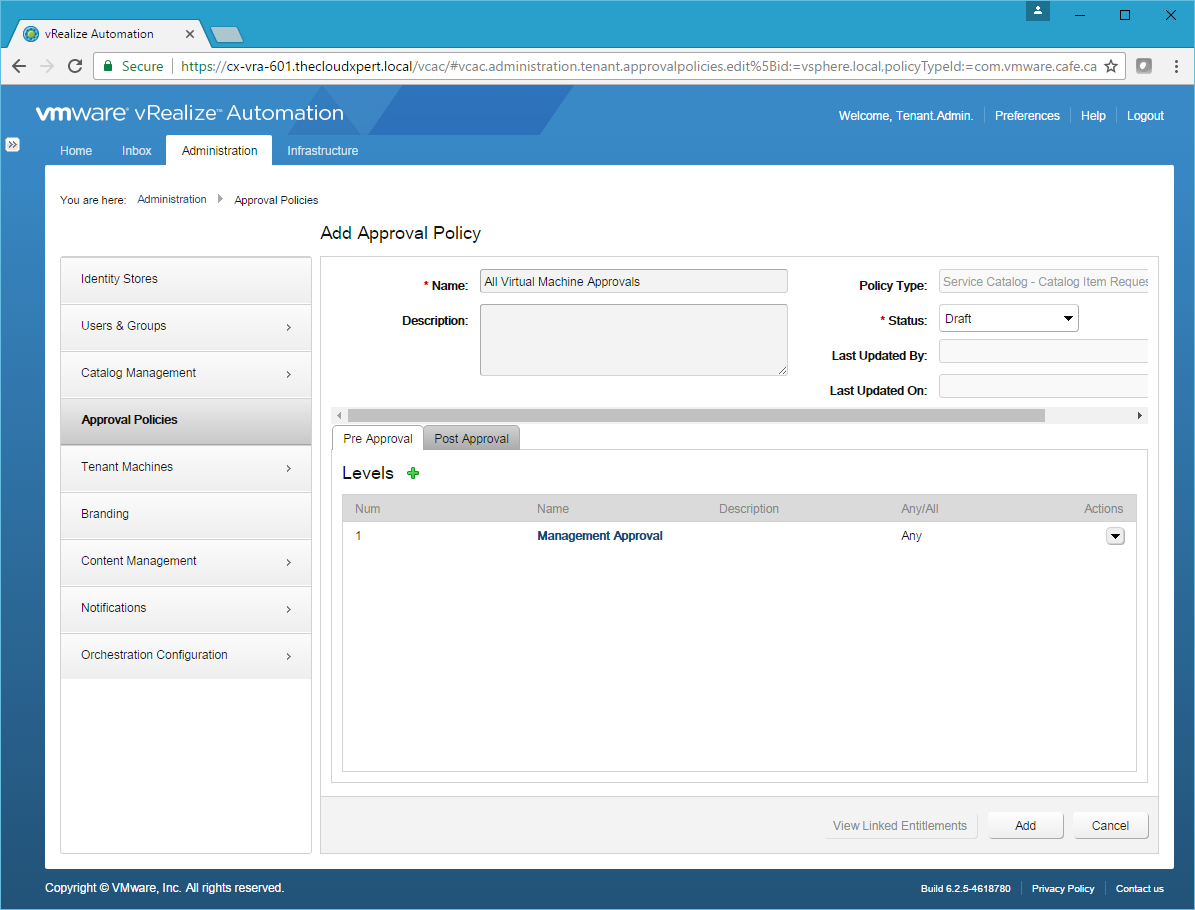
Task: Select Identity Stores in the sidebar
Action: 186,279
